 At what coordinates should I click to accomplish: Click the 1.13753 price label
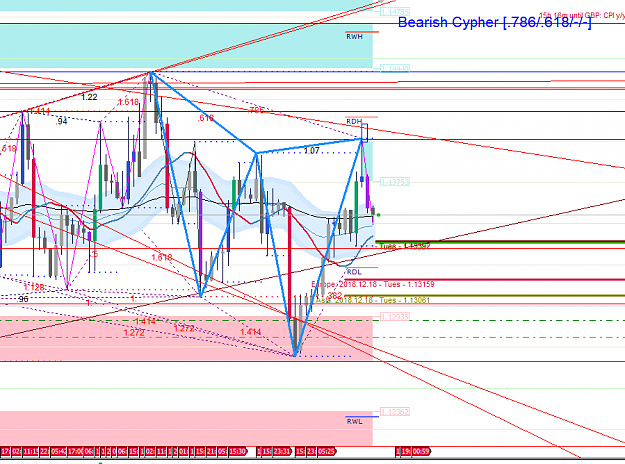pyautogui.click(x=395, y=182)
